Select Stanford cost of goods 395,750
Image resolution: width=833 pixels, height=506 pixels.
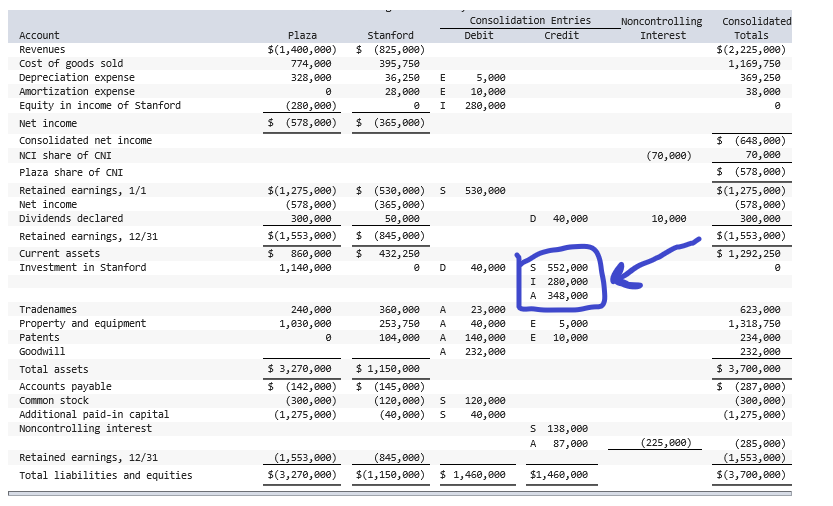tap(399, 63)
